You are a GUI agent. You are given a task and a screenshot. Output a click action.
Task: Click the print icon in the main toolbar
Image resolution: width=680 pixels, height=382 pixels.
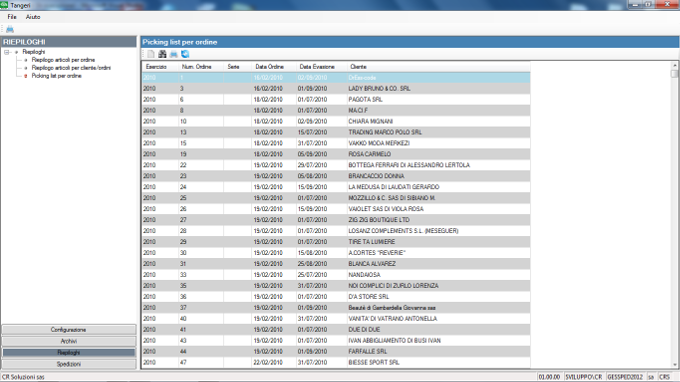coord(10,29)
